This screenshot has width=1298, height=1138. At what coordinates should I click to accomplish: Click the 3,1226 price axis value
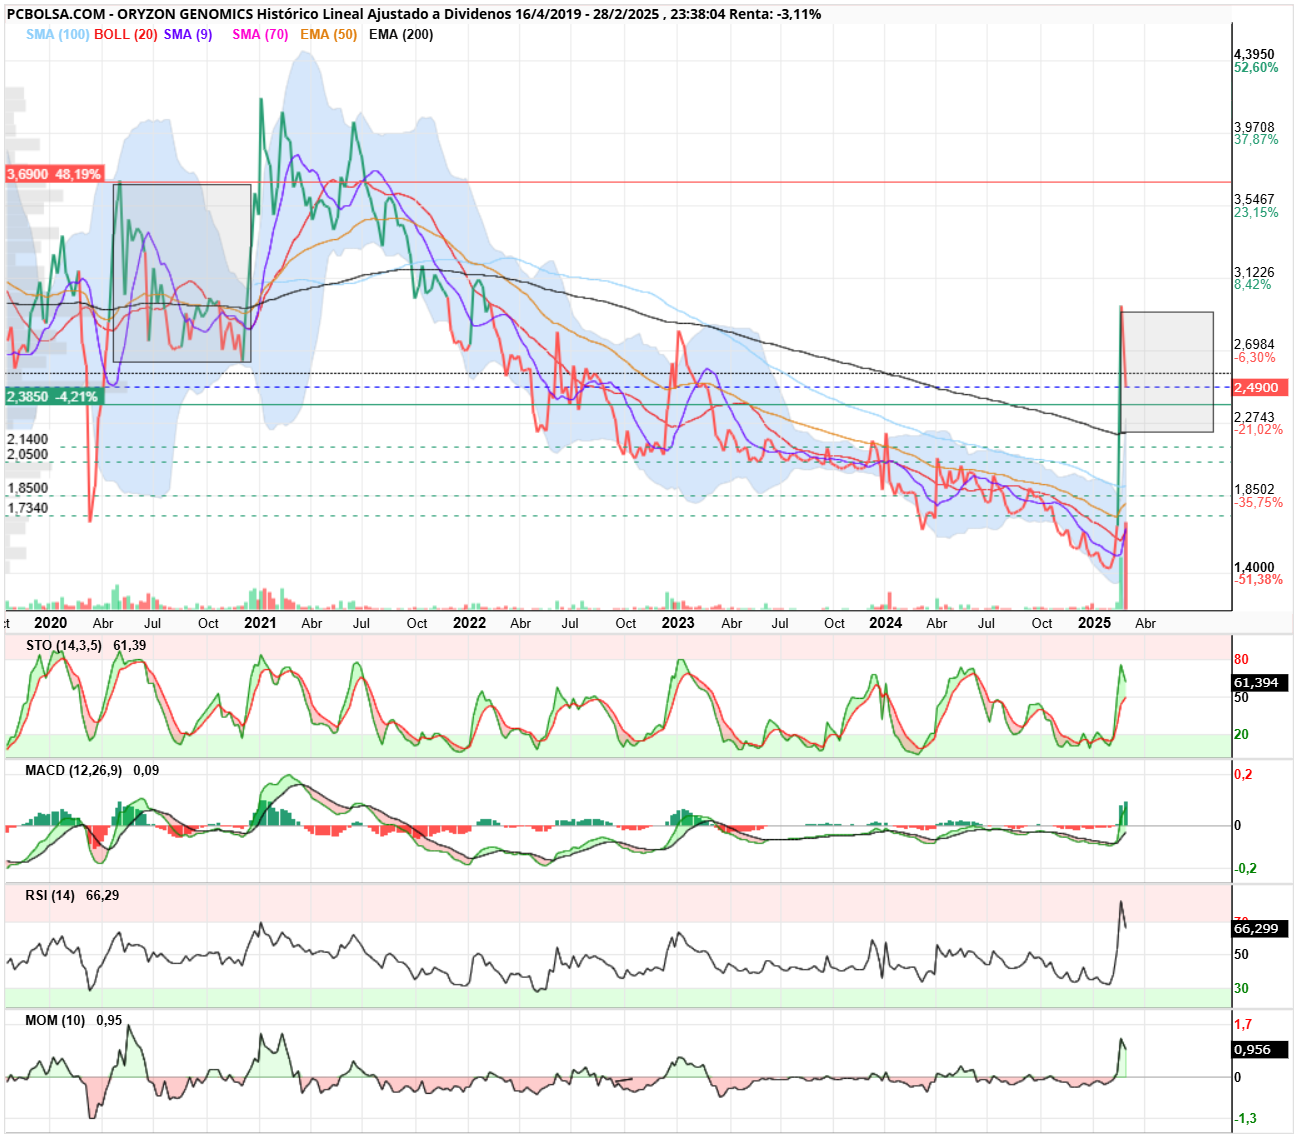[x=1254, y=272]
